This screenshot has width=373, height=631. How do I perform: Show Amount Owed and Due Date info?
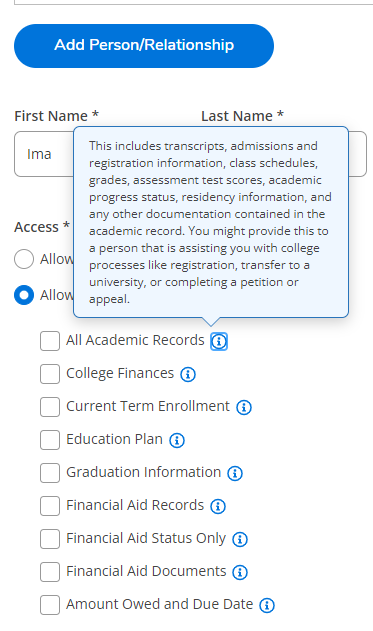coord(267,606)
